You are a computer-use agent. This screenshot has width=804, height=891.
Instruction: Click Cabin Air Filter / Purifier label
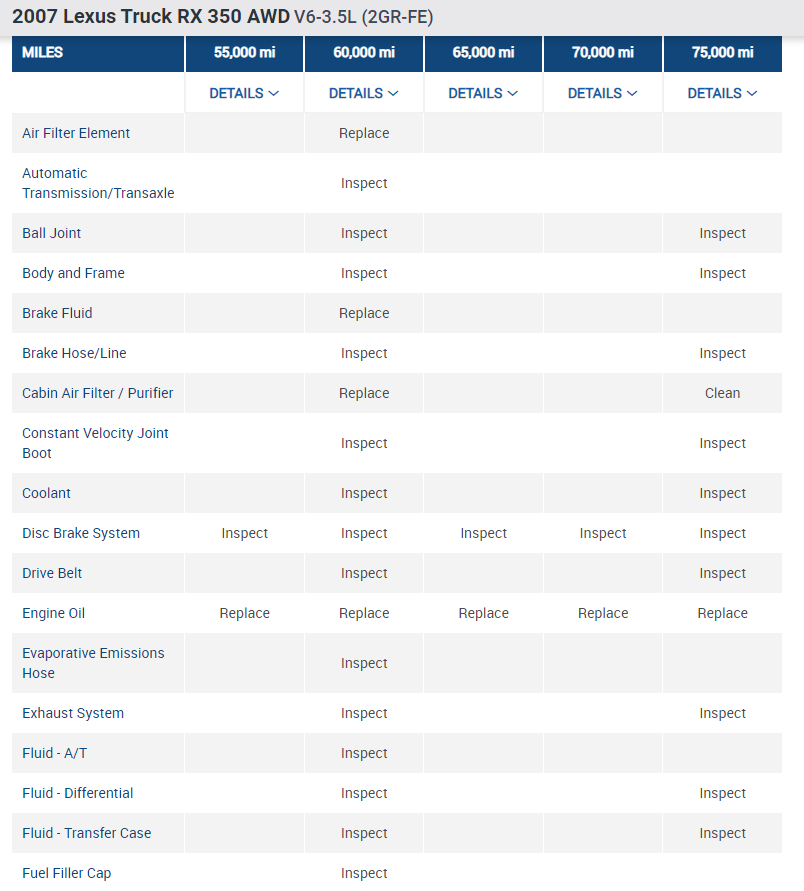[97, 393]
